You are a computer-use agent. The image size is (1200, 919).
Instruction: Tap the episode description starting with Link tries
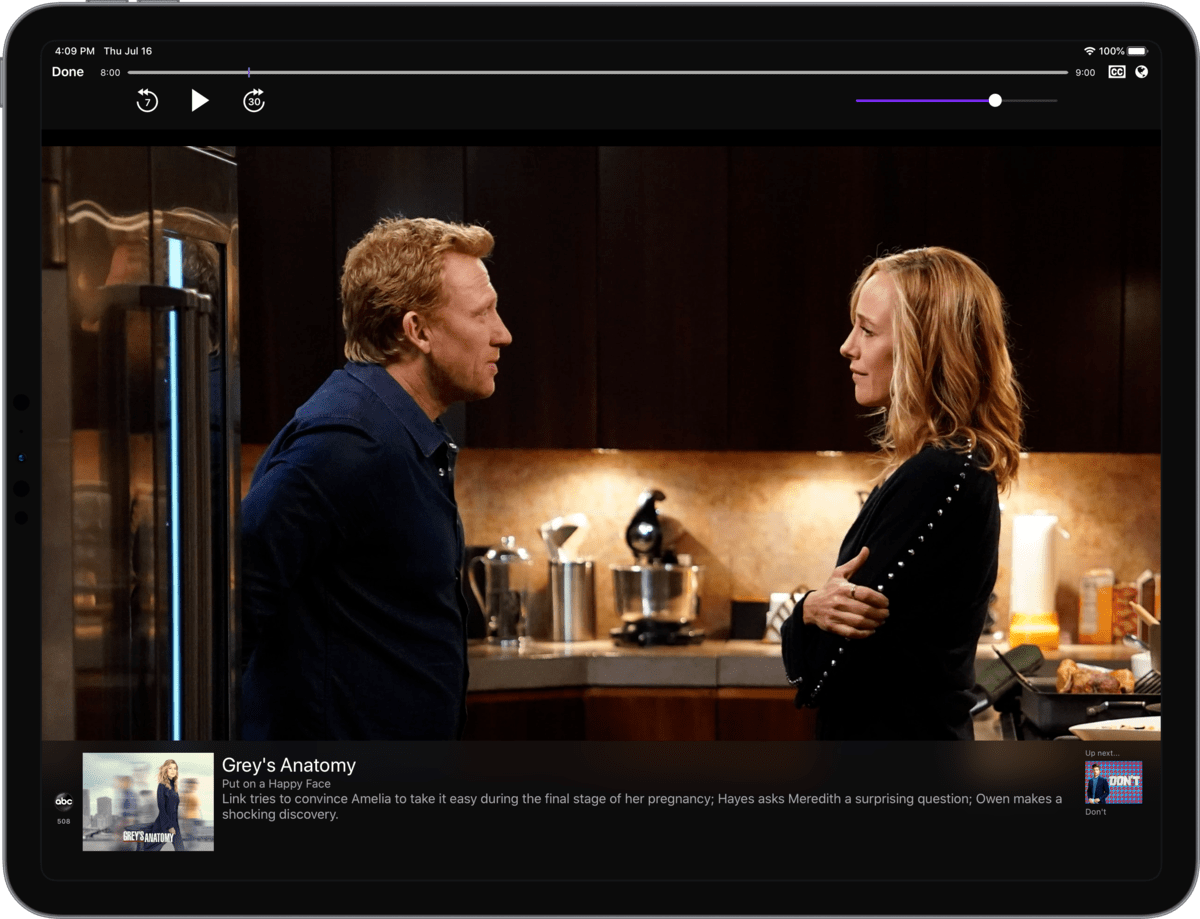point(642,807)
